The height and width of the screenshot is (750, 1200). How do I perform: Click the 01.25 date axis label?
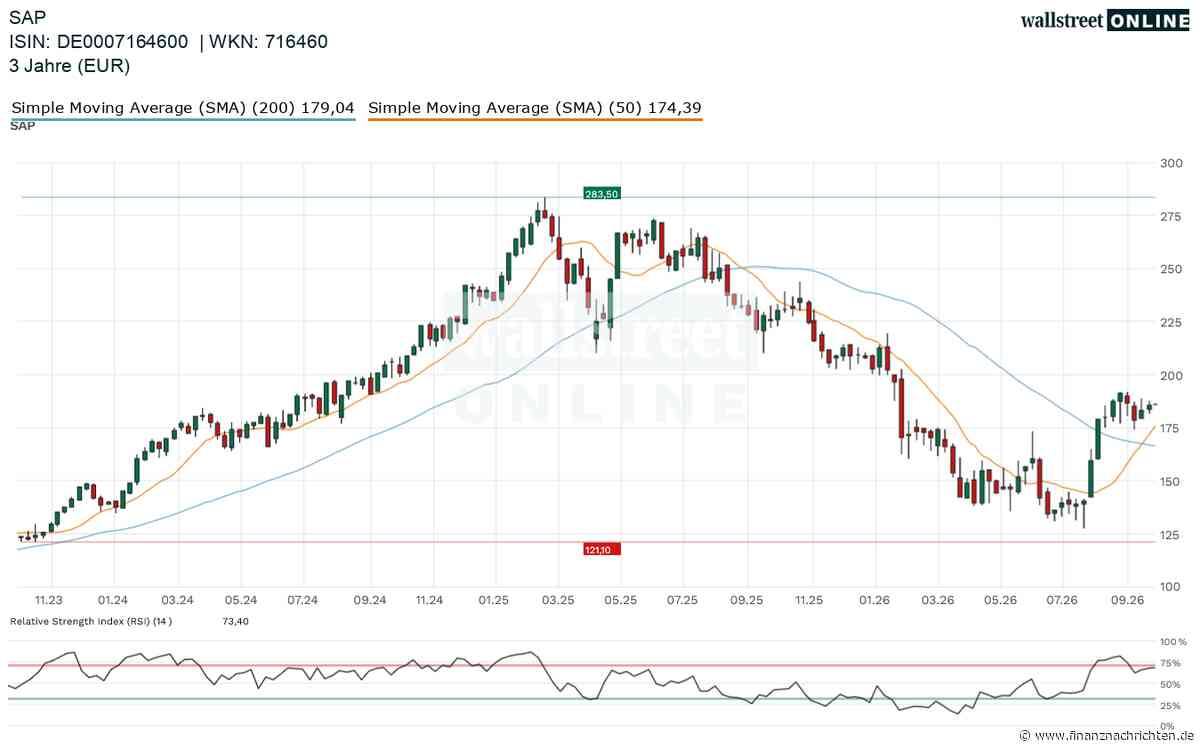[x=494, y=600]
